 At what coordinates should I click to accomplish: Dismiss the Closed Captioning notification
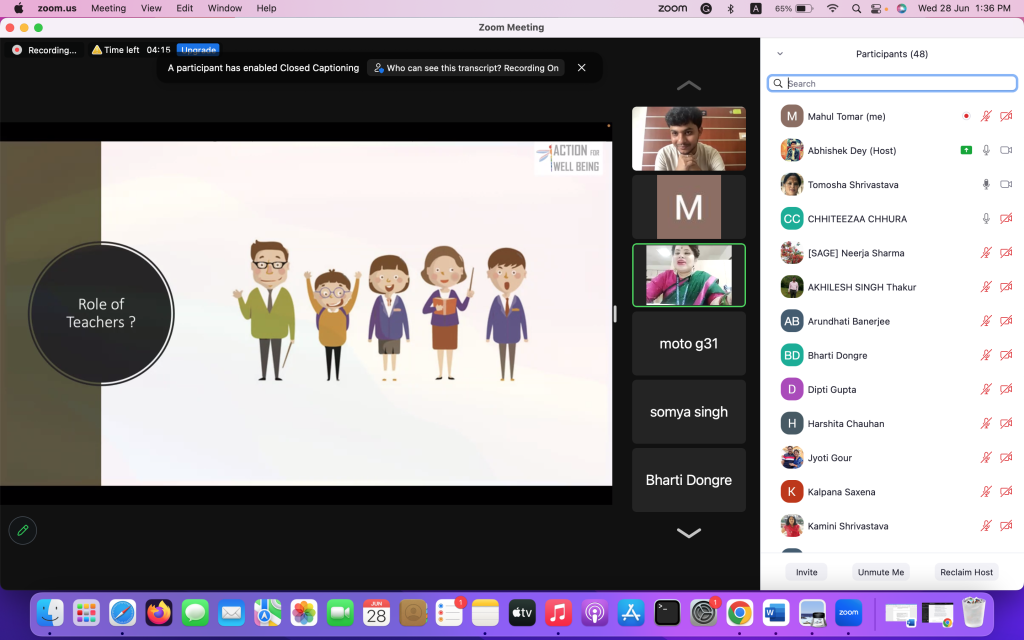click(x=581, y=68)
